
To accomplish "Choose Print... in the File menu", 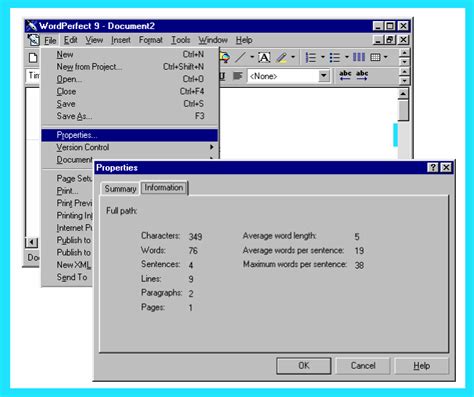I will point(67,191).
